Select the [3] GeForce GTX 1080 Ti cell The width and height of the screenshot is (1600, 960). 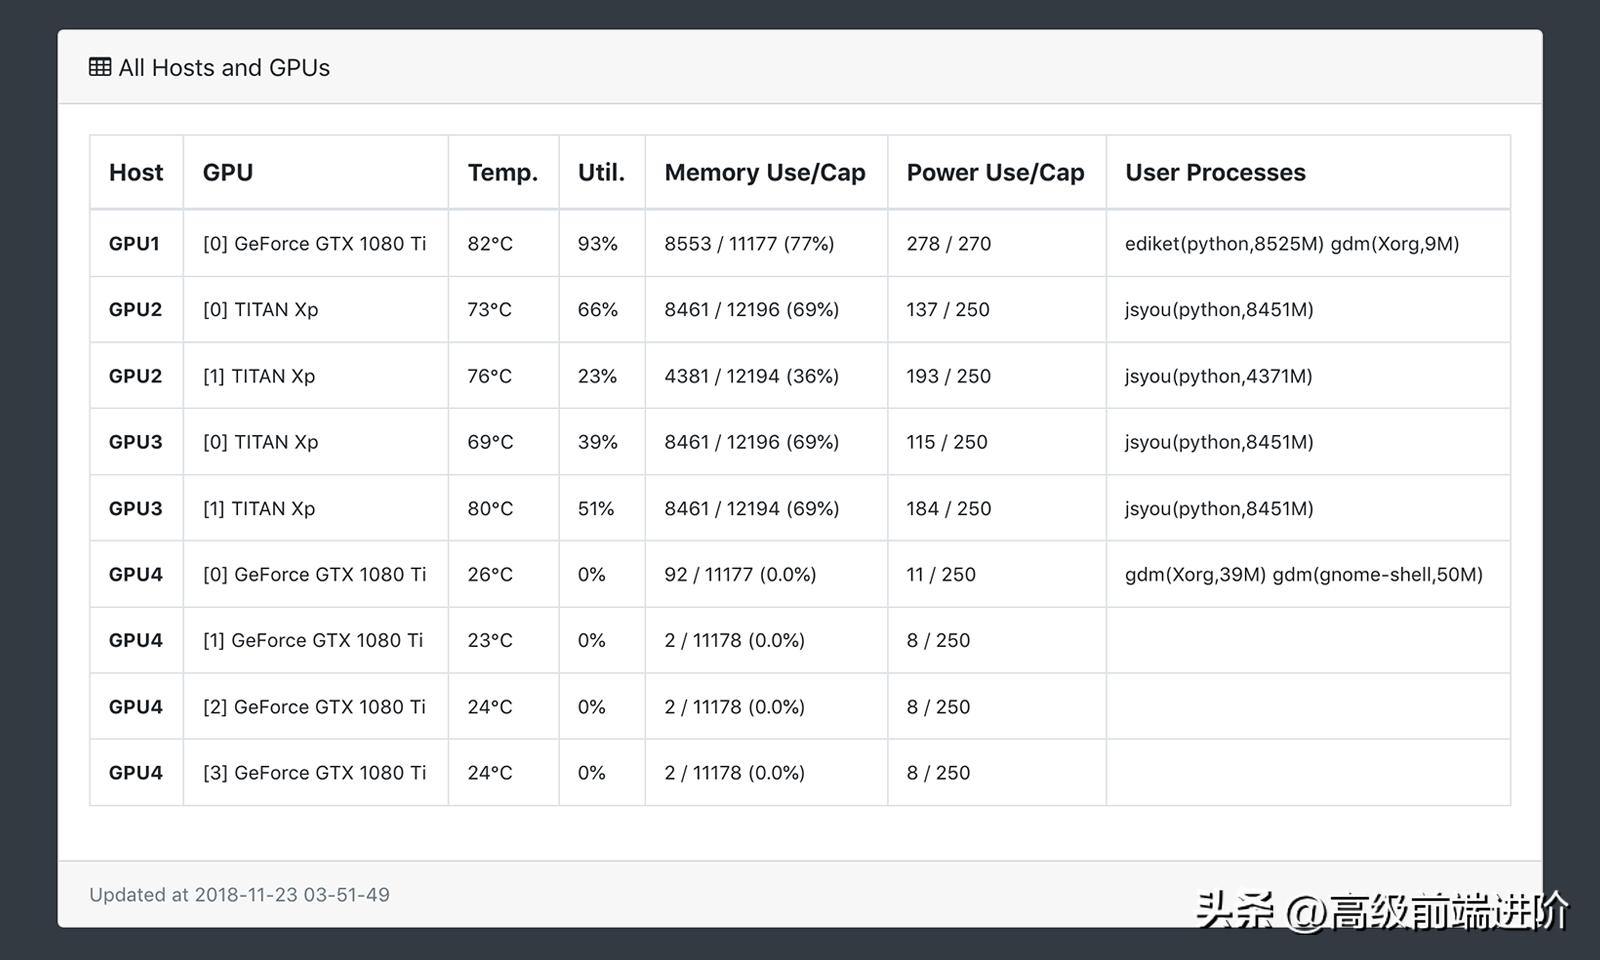(314, 773)
